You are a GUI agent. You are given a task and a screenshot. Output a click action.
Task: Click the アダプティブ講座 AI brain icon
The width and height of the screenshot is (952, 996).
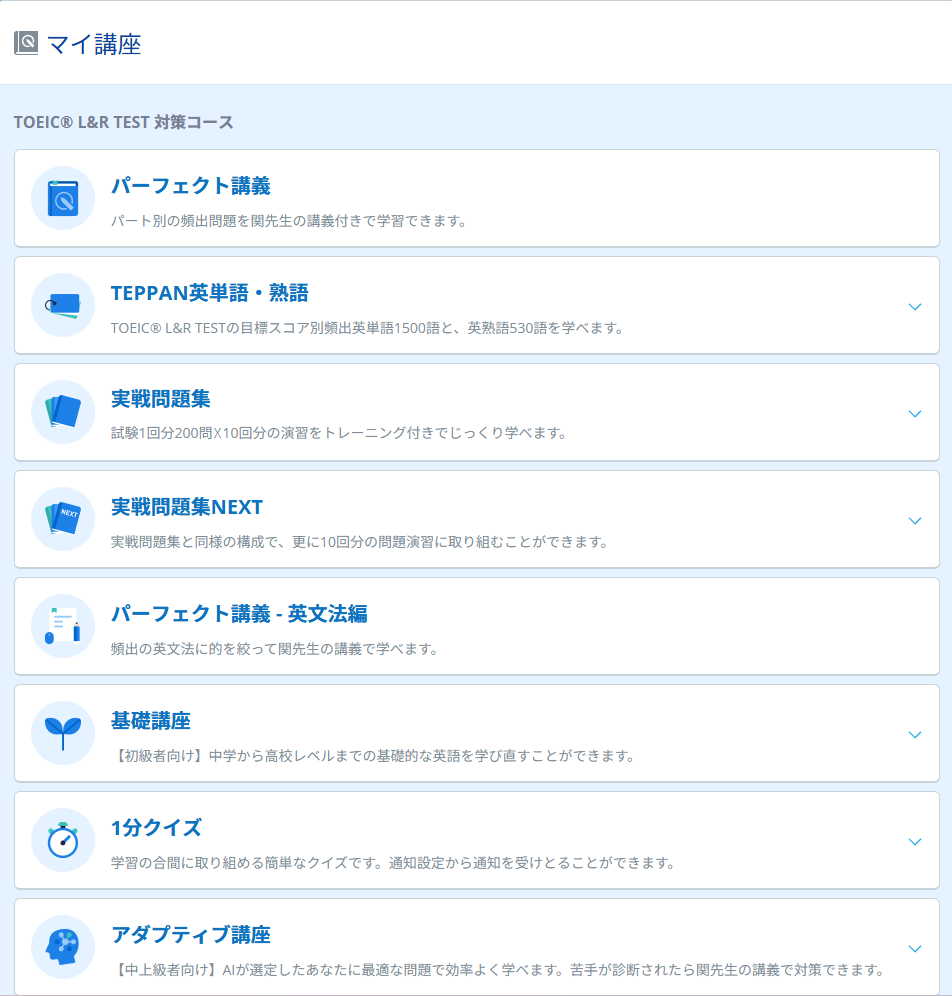[x=63, y=947]
